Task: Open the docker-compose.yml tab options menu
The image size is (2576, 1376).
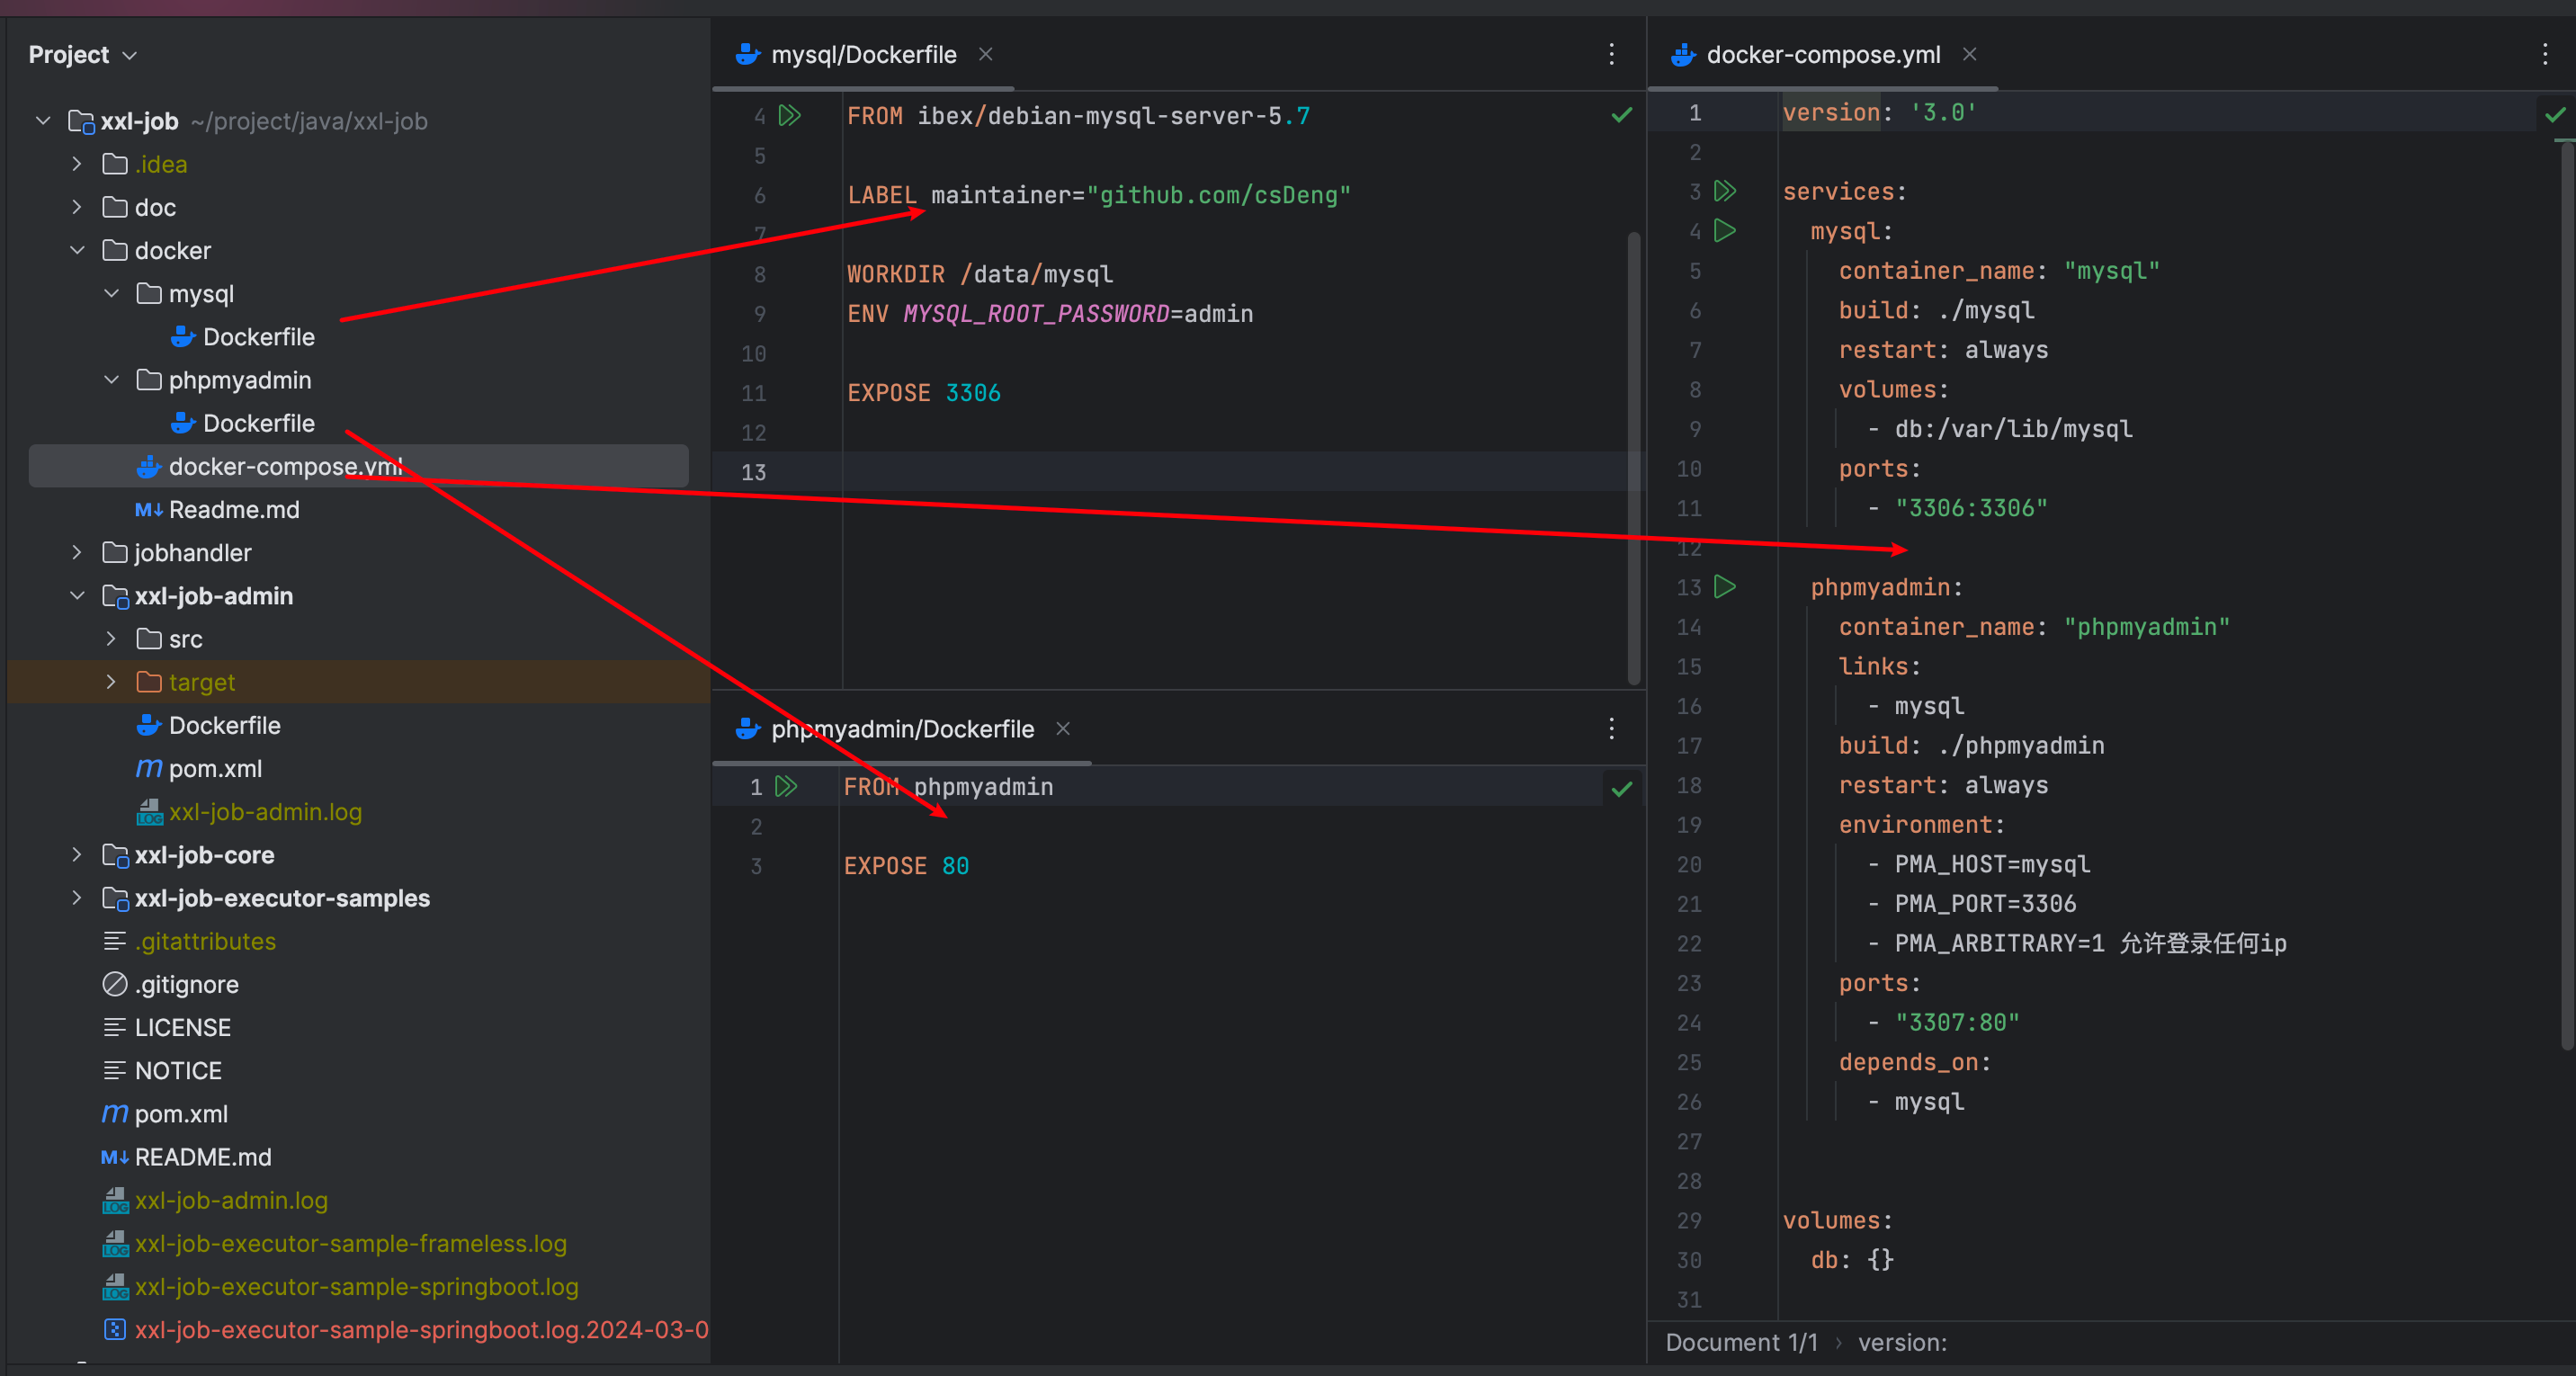Action: [2545, 54]
